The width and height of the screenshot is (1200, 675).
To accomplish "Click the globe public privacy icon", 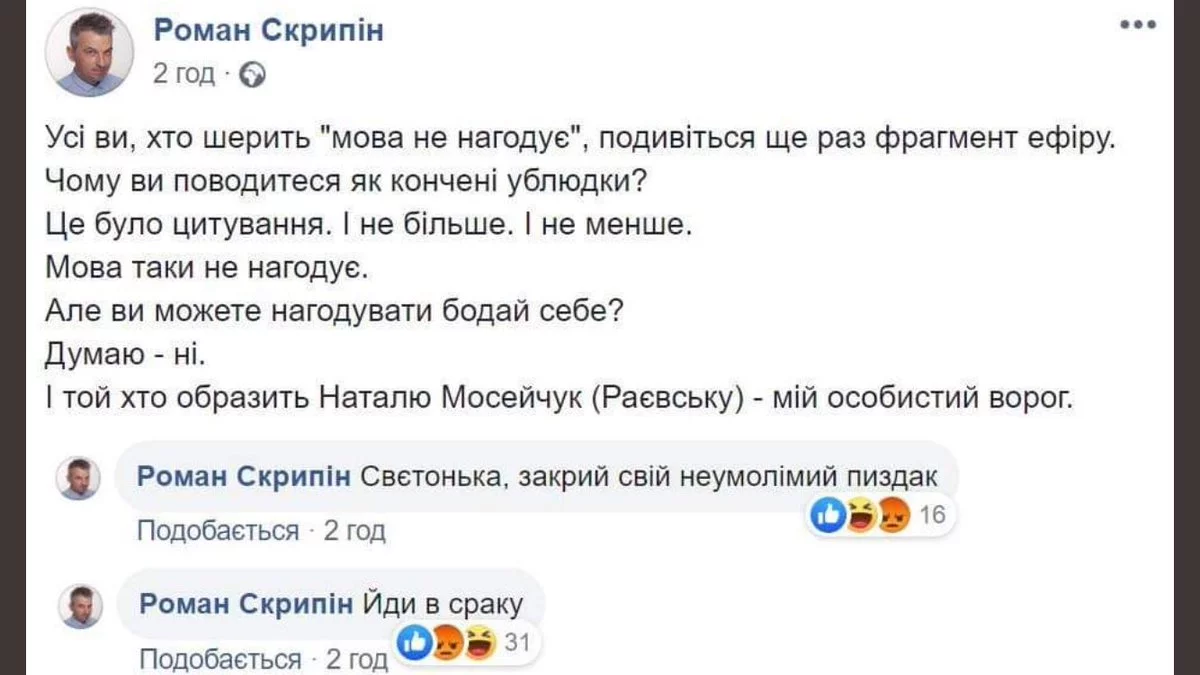I will pyautogui.click(x=254, y=74).
